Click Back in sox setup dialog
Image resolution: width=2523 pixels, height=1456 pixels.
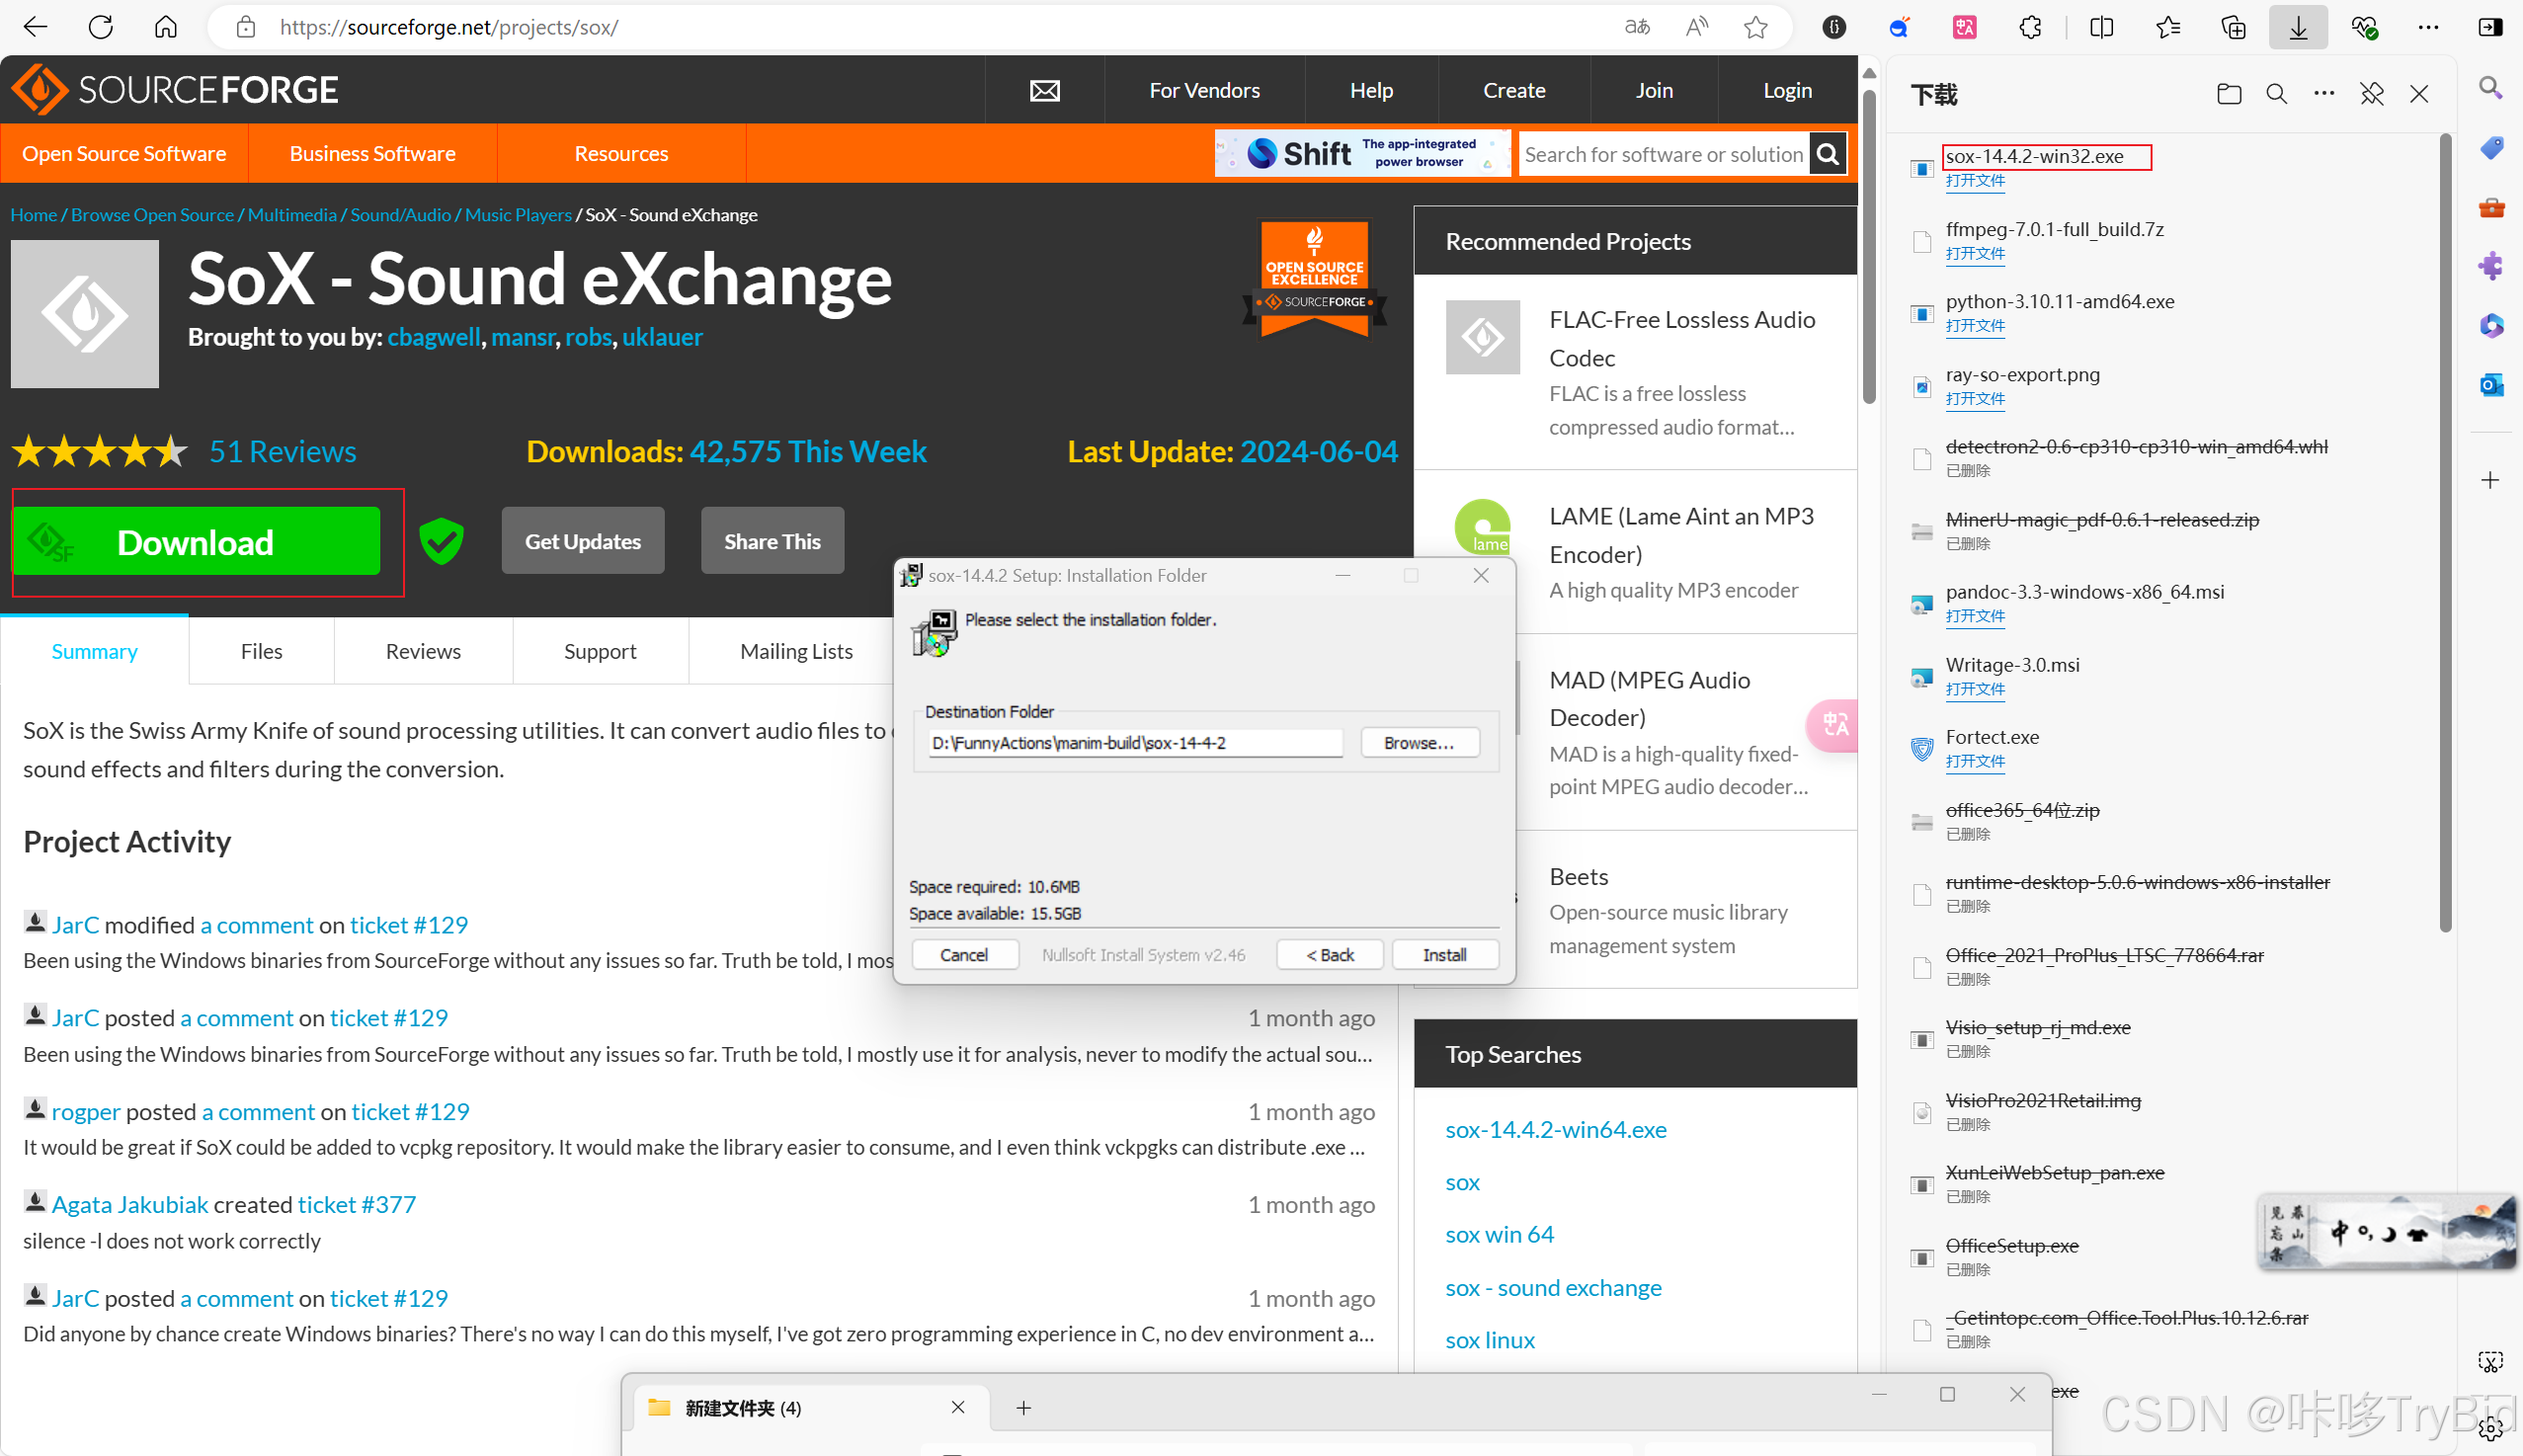[1330, 955]
